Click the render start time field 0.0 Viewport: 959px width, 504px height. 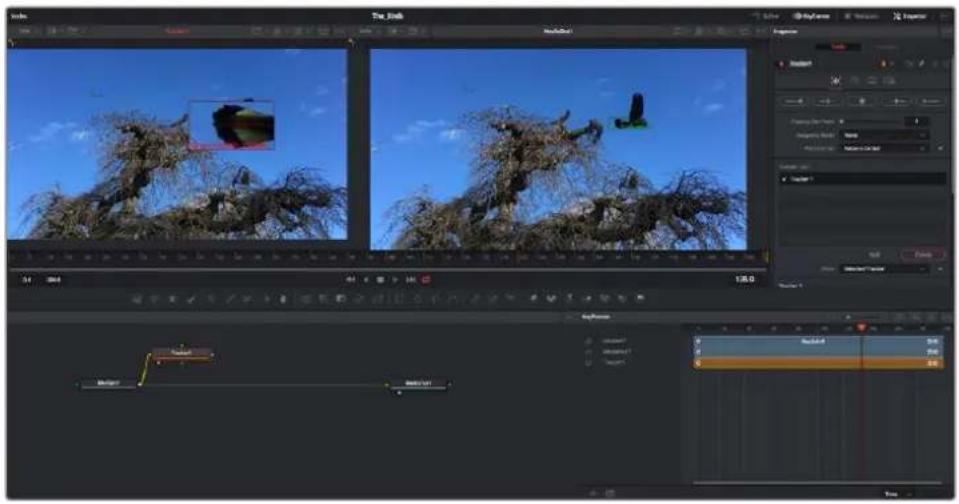click(27, 280)
